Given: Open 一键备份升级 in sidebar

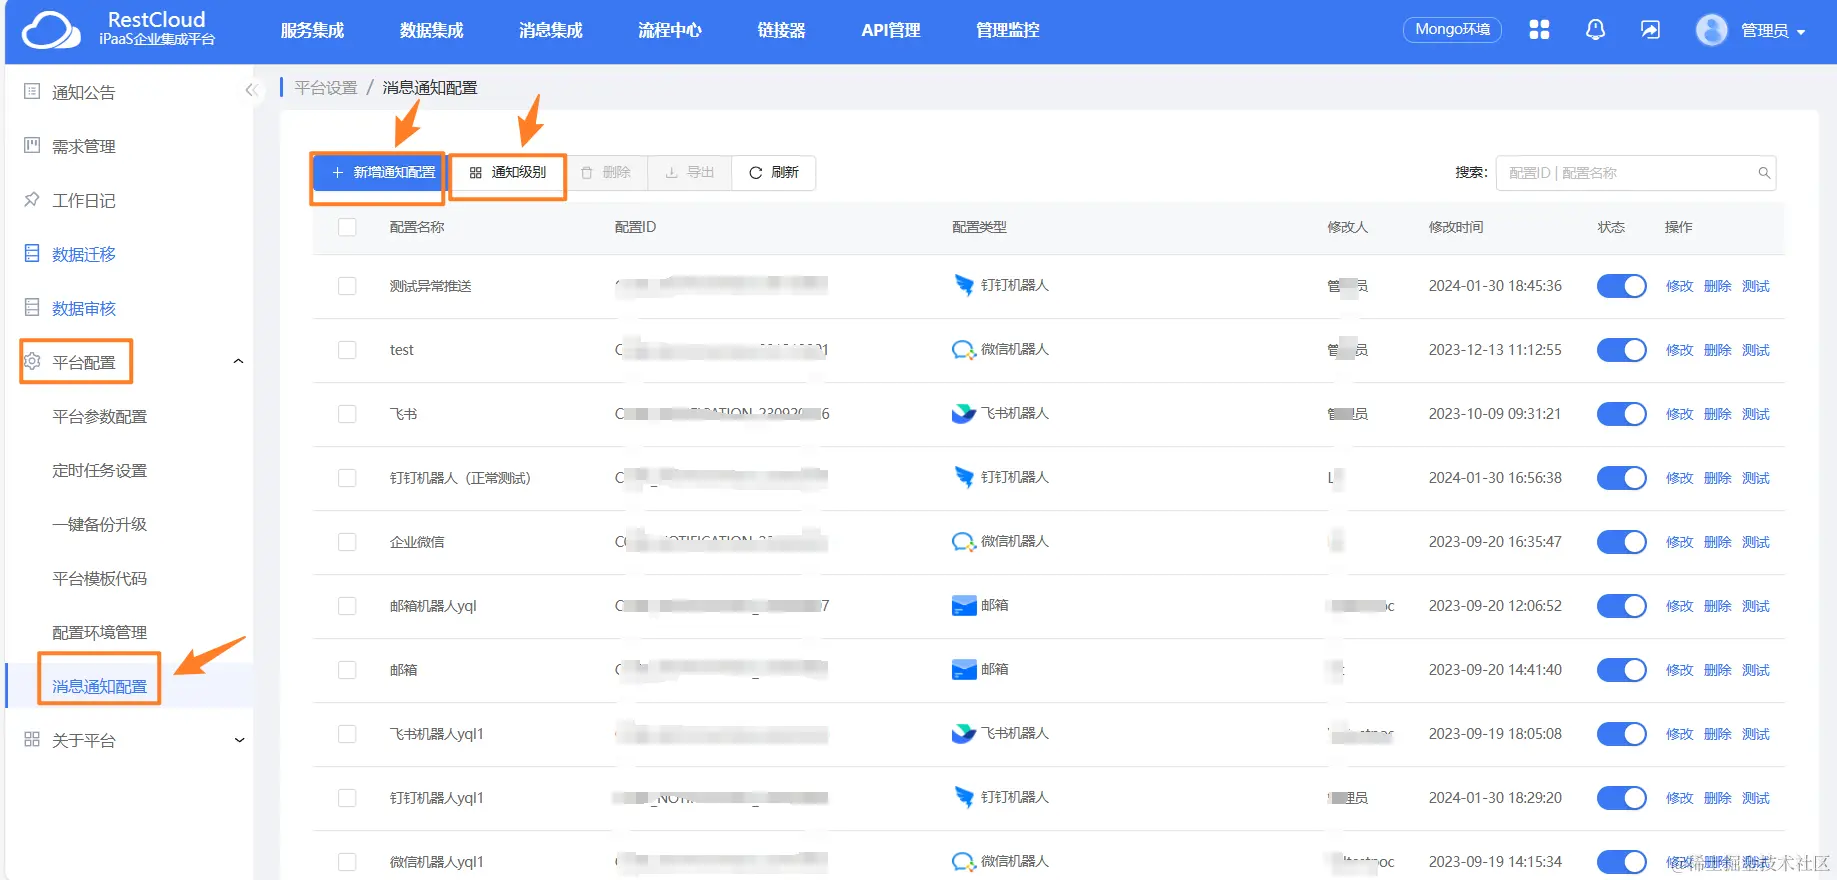Looking at the screenshot, I should pyautogui.click(x=99, y=524).
